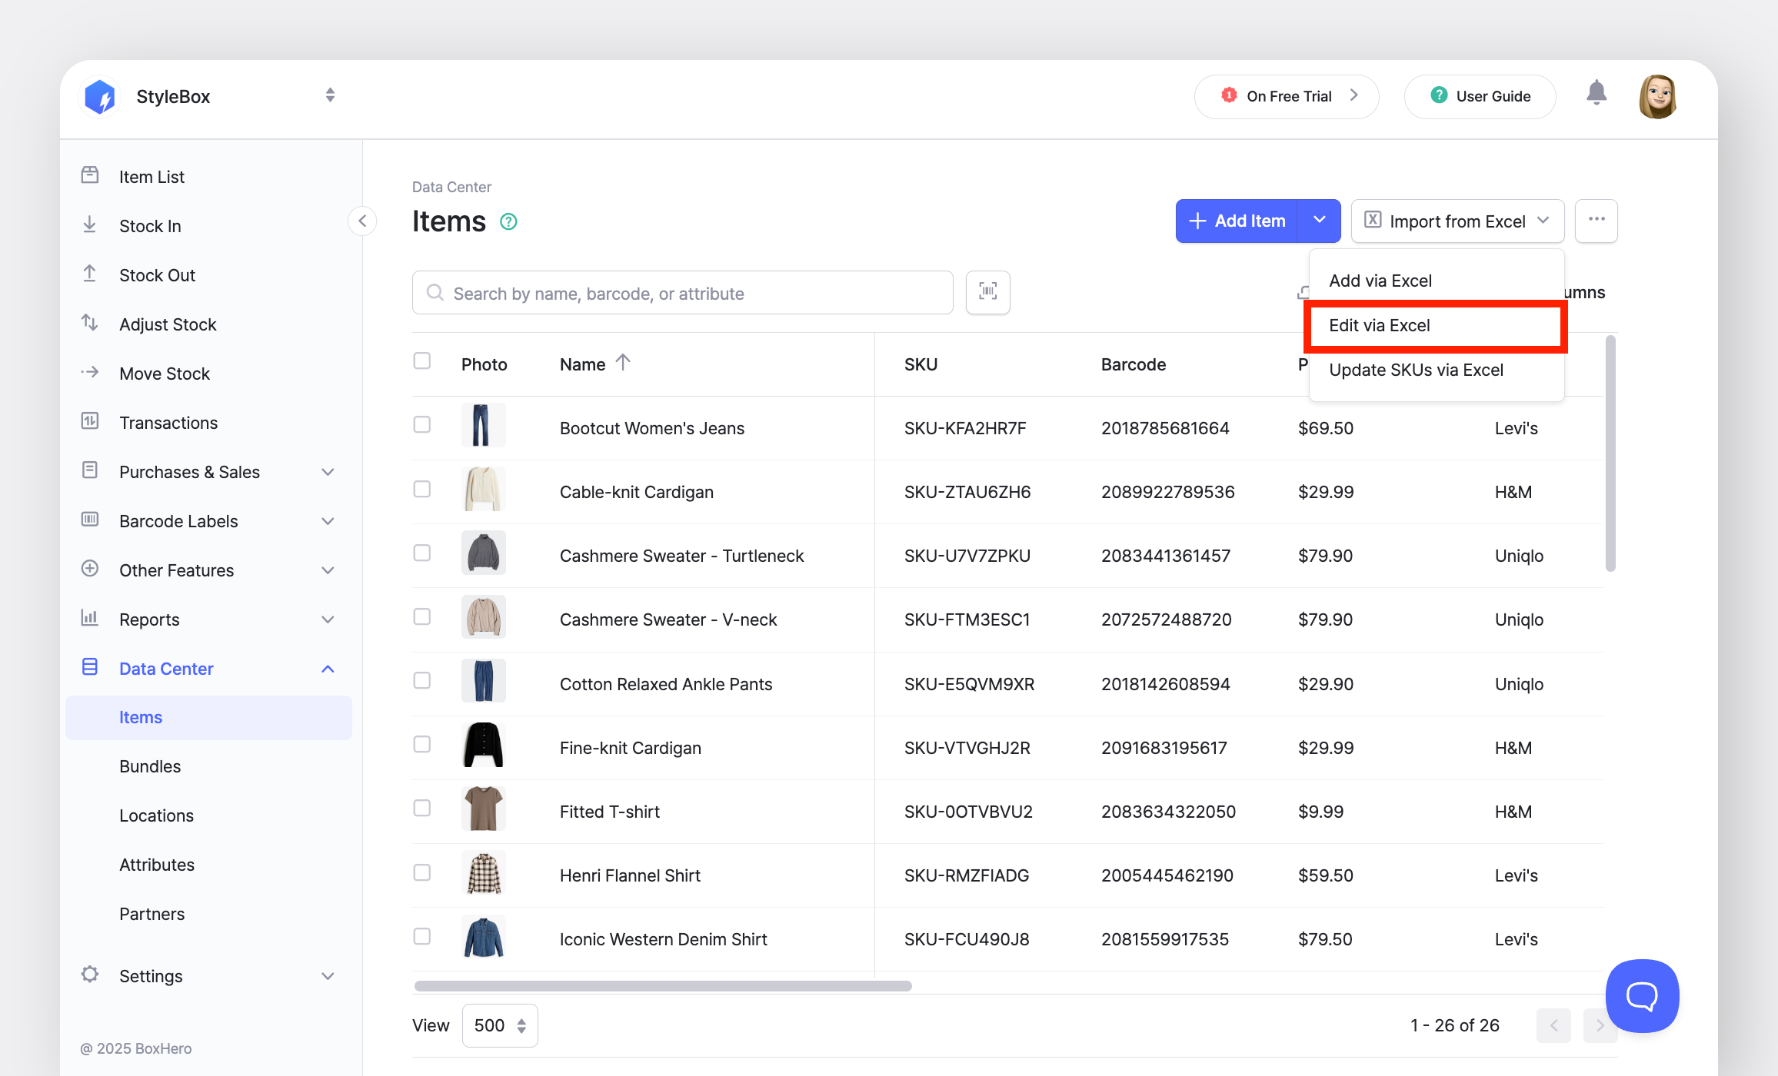
Task: Open the View 500 rows selector
Action: [x=500, y=1026]
